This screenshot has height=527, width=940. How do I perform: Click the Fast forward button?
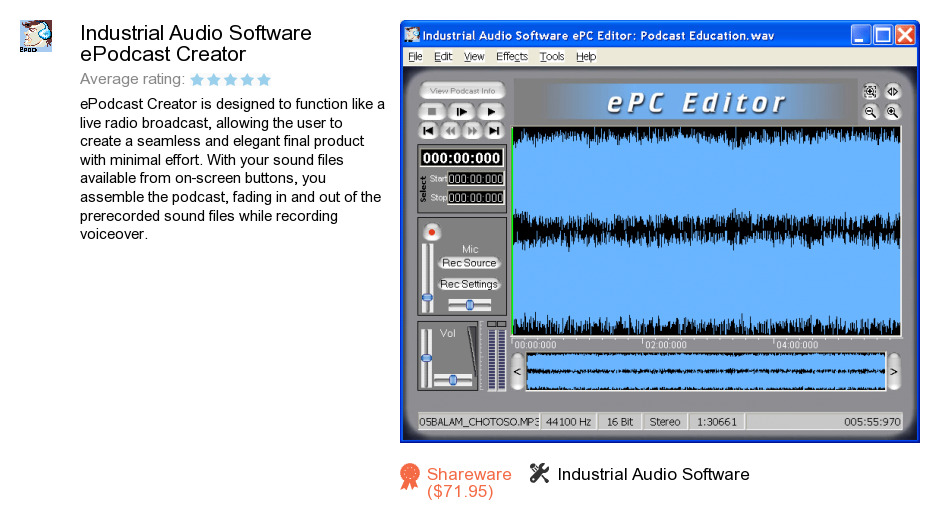[x=472, y=131]
